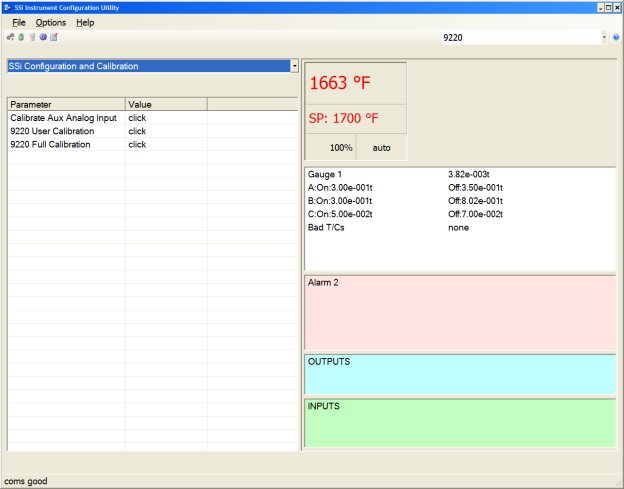Click the auto mode indicator
This screenshot has height=489, width=624.
382,147
